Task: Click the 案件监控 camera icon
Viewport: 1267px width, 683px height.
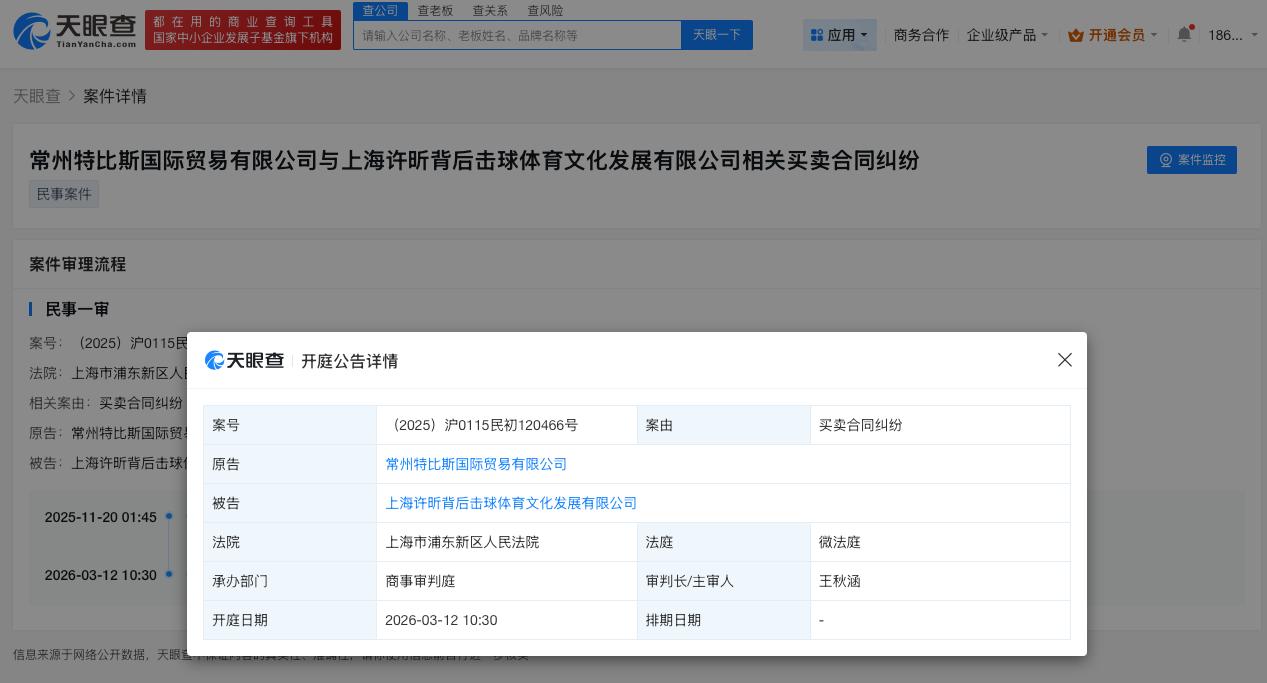Action: click(1166, 160)
